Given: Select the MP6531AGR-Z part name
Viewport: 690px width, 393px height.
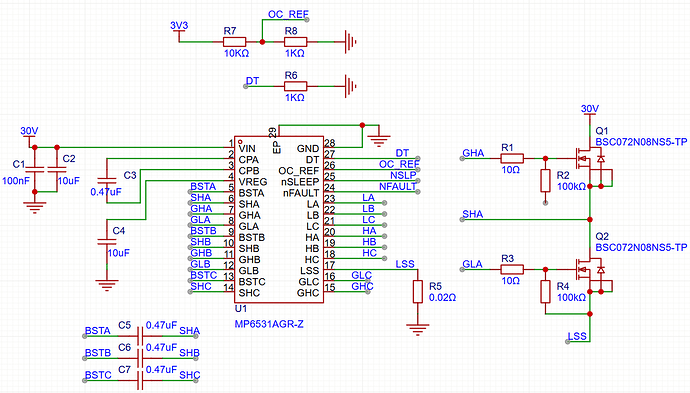Looking at the screenshot, I should pos(269,324).
